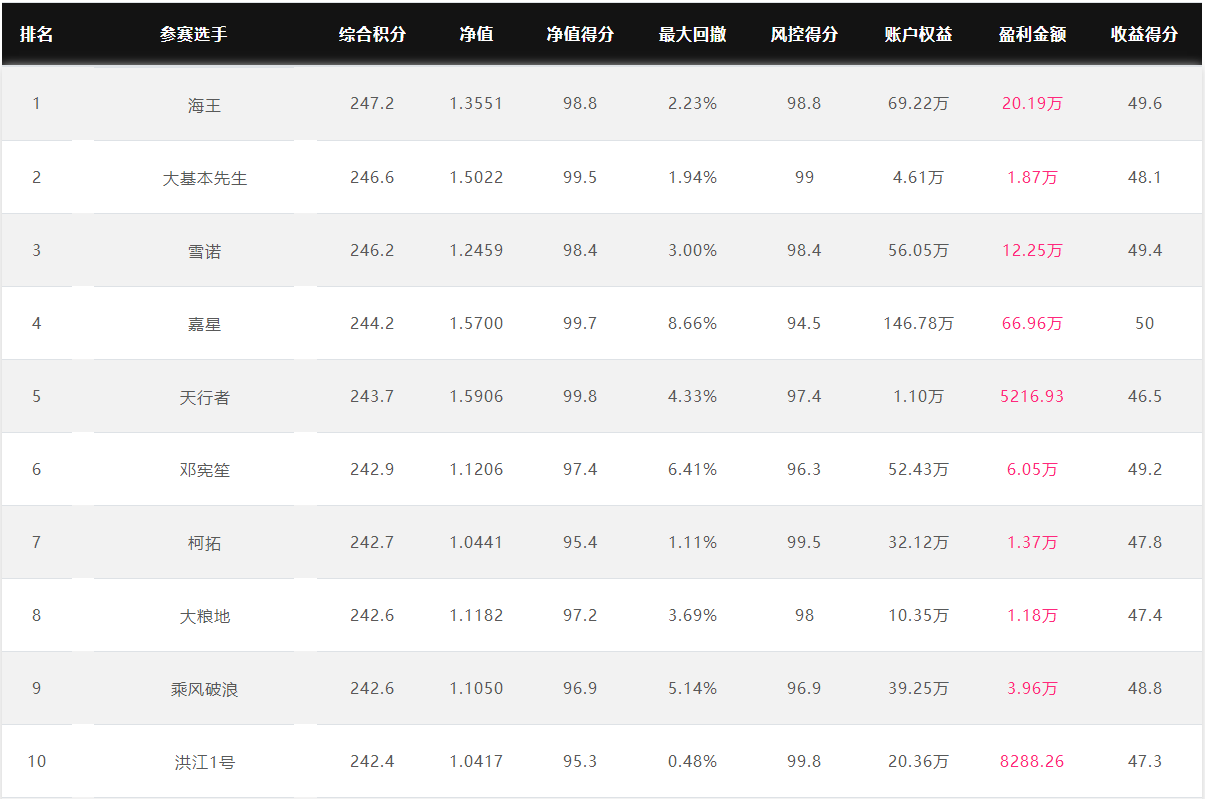Click the 参赛选手 column header
This screenshot has height=799, width=1205.
click(193, 34)
